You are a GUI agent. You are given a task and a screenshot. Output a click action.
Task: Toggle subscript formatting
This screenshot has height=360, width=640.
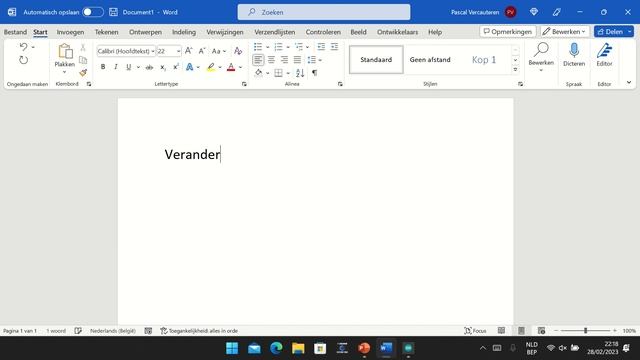point(163,67)
